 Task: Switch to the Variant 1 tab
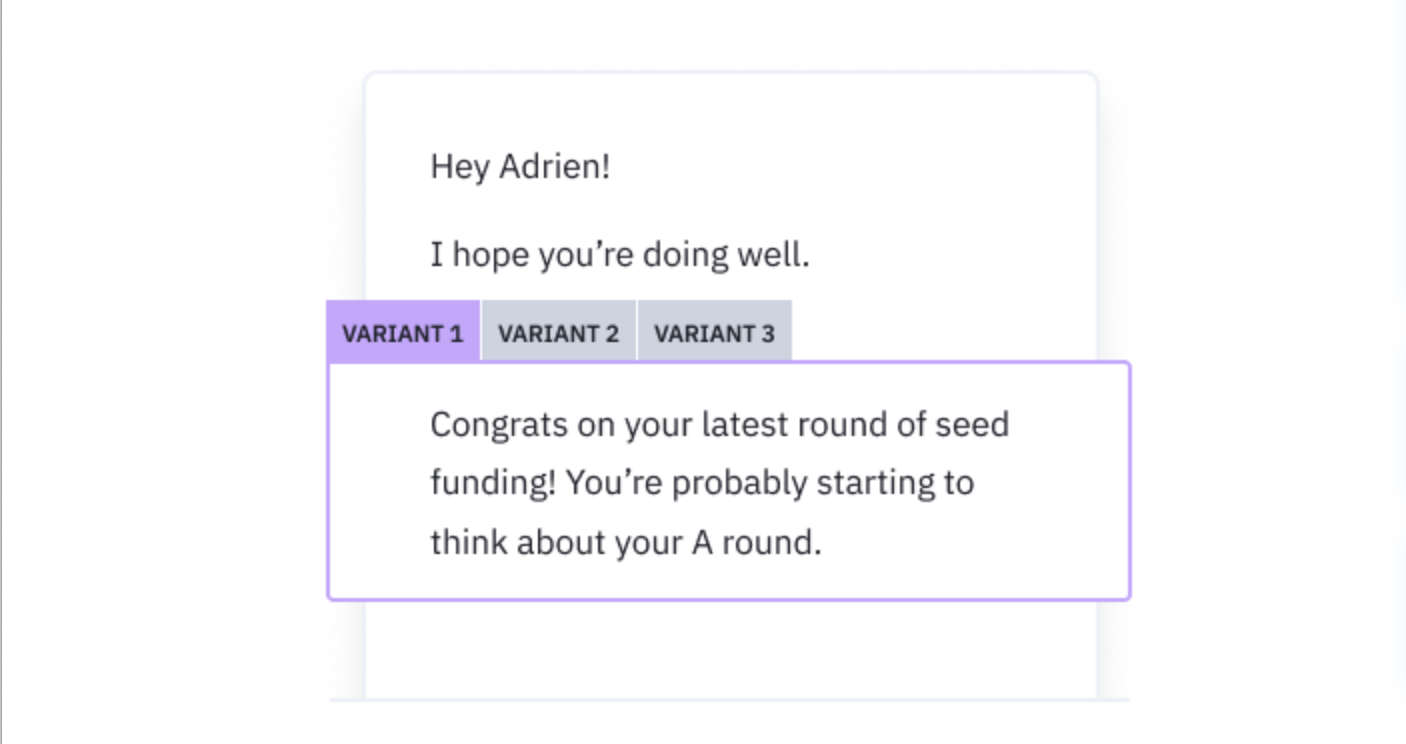[x=403, y=332]
